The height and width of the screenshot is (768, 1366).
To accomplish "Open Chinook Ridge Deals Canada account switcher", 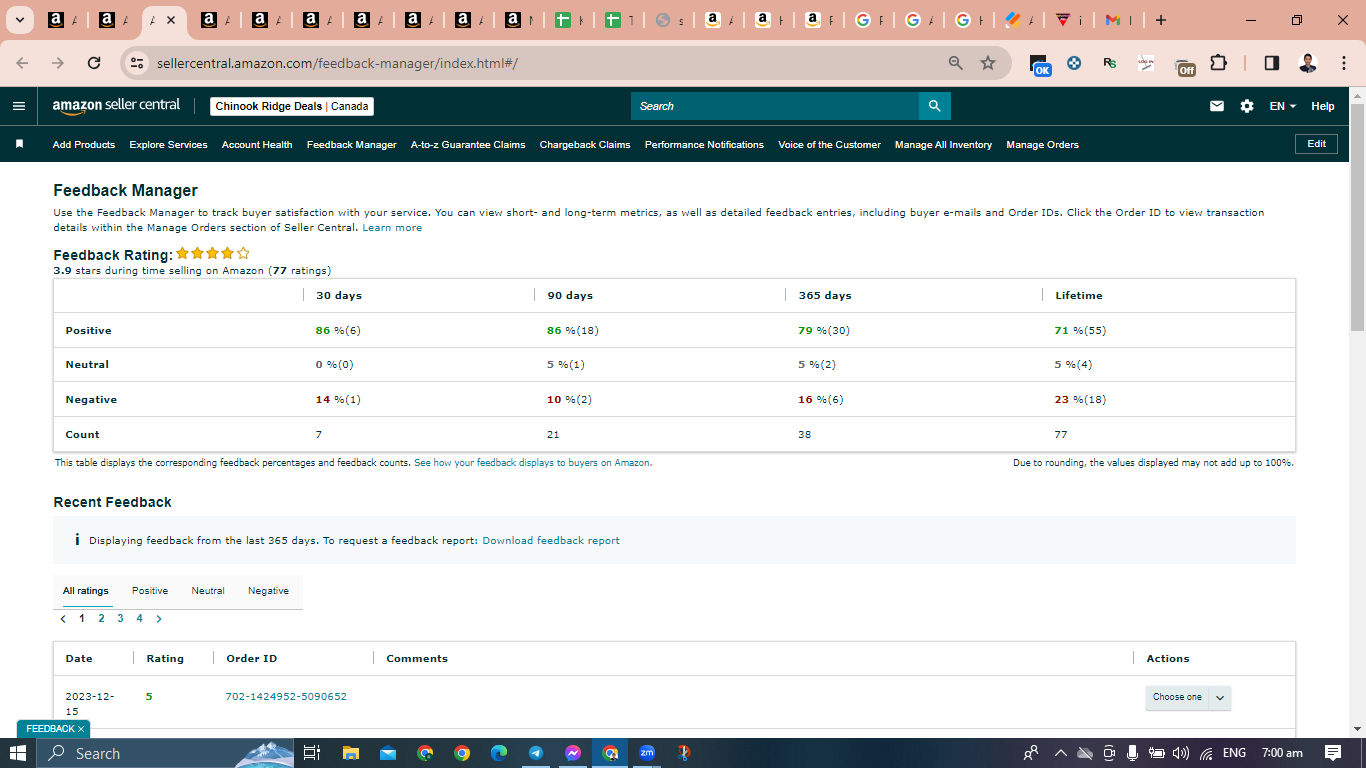I will [x=292, y=106].
